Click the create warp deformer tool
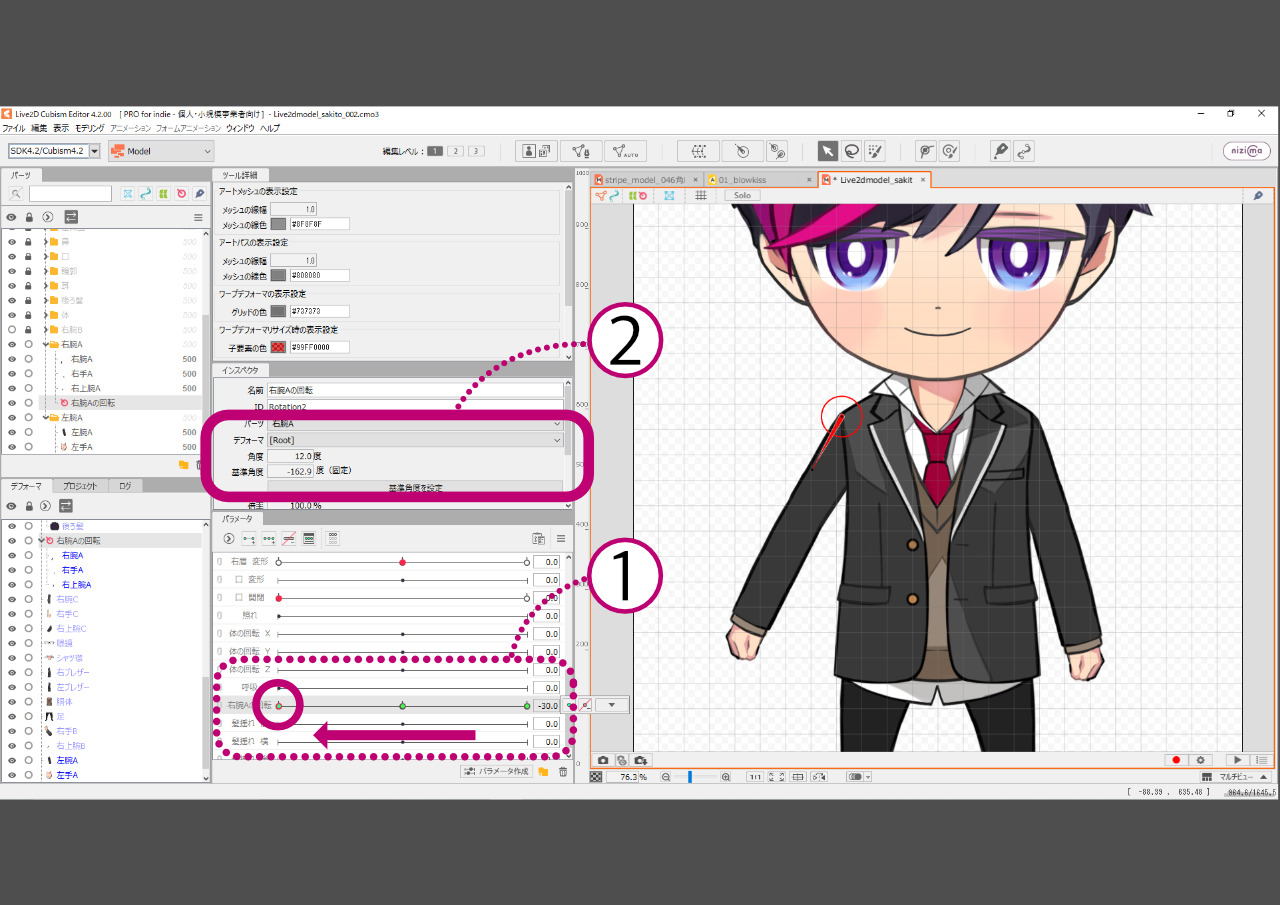This screenshot has height=905, width=1280. coord(698,151)
